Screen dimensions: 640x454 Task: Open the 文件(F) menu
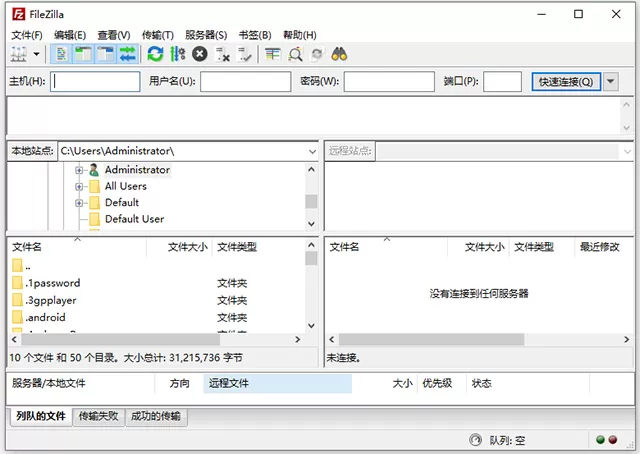coord(27,35)
